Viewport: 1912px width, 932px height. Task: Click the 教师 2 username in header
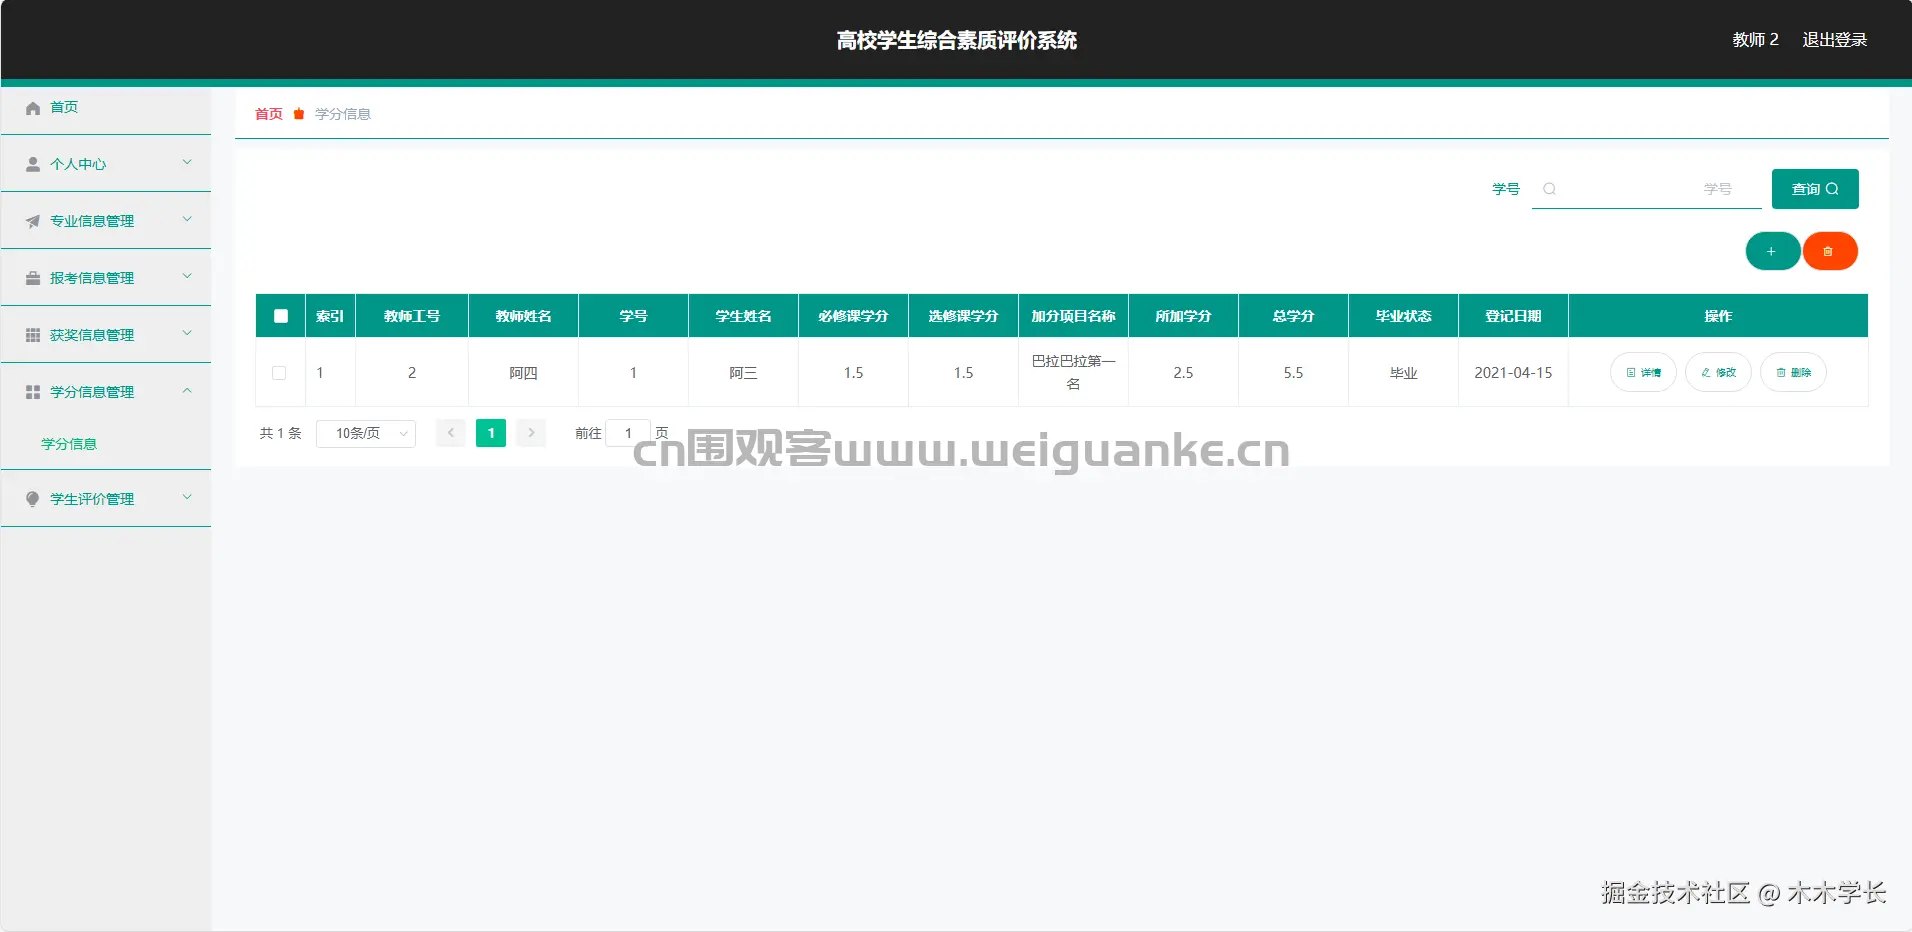pyautogui.click(x=1755, y=40)
